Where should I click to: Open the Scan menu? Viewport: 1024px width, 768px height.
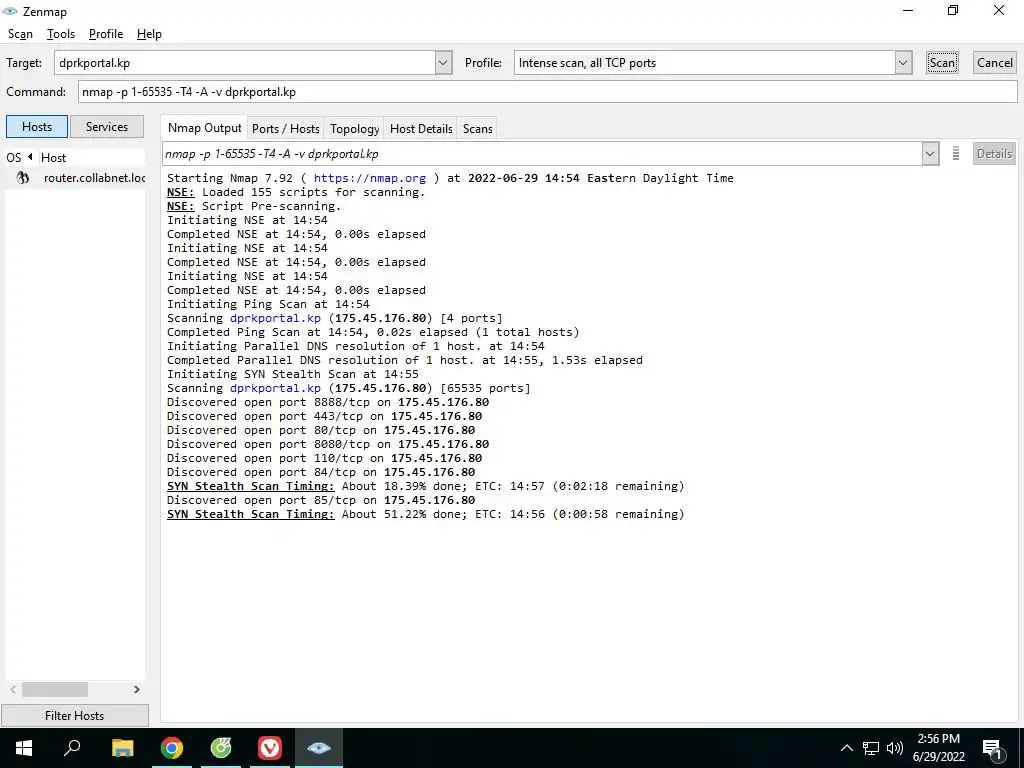[x=20, y=34]
